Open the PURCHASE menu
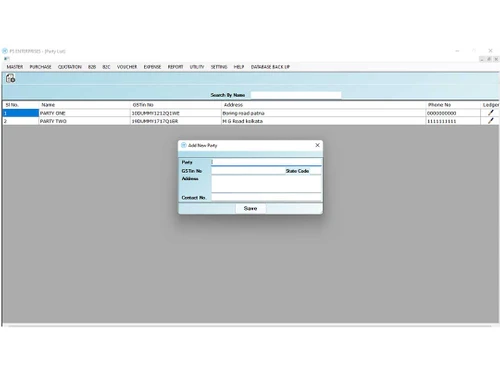 [40, 67]
